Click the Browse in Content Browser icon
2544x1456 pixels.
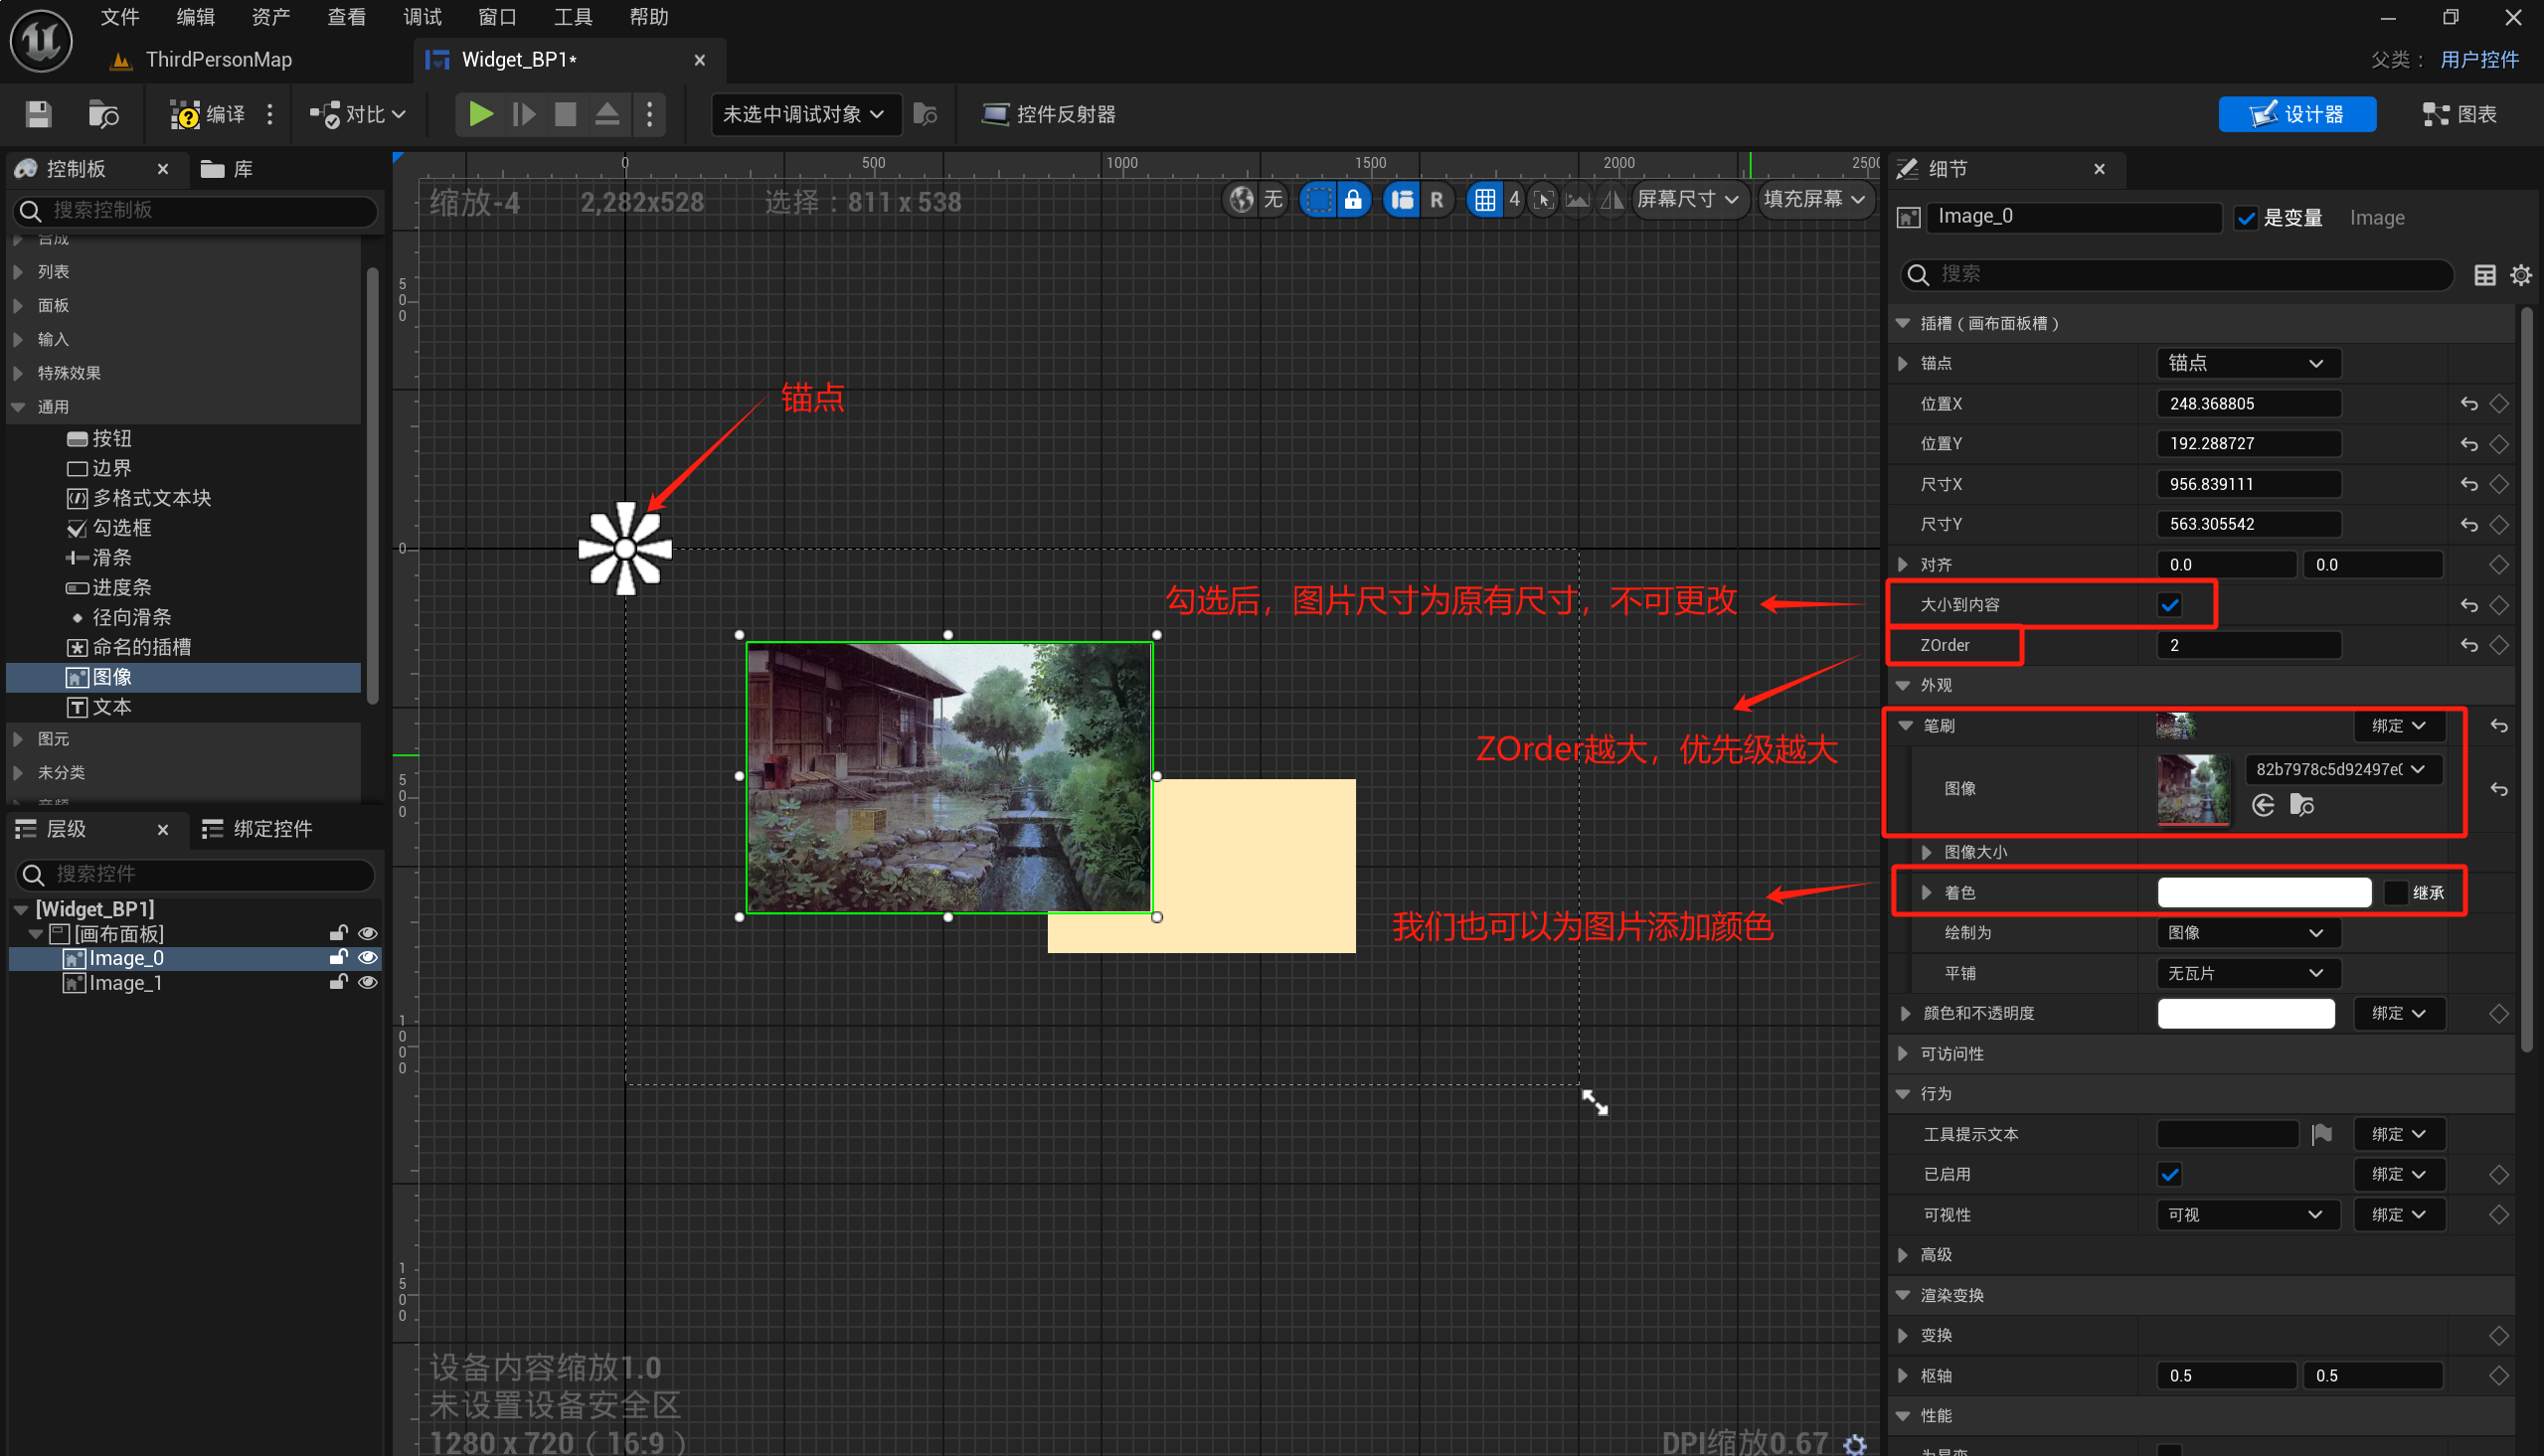pyautogui.click(x=103, y=114)
